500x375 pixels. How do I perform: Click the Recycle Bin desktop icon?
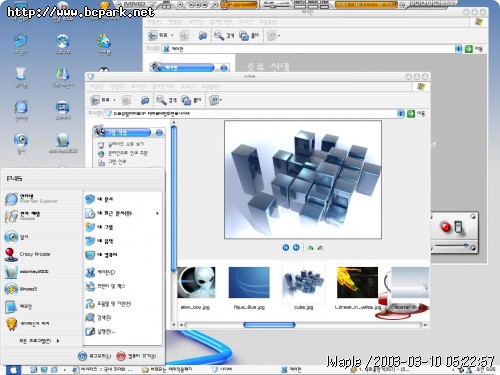pyautogui.click(x=21, y=77)
